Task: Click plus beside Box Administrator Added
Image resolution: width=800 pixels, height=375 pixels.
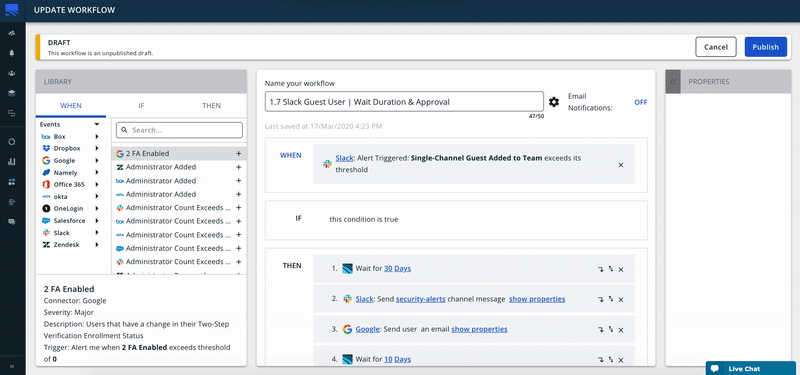Action: (238, 181)
